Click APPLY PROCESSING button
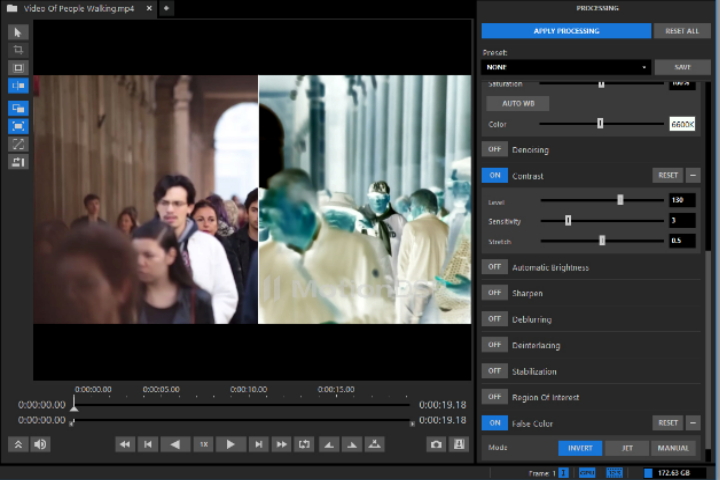 pos(566,31)
